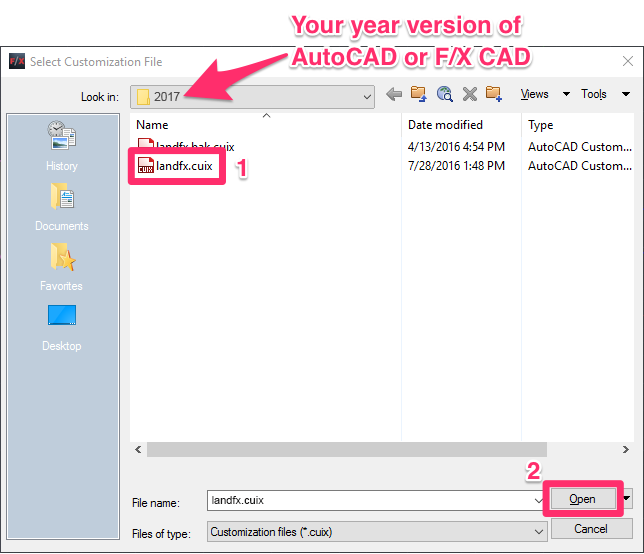Click the Open button
The width and height of the screenshot is (644, 554).
pos(582,499)
